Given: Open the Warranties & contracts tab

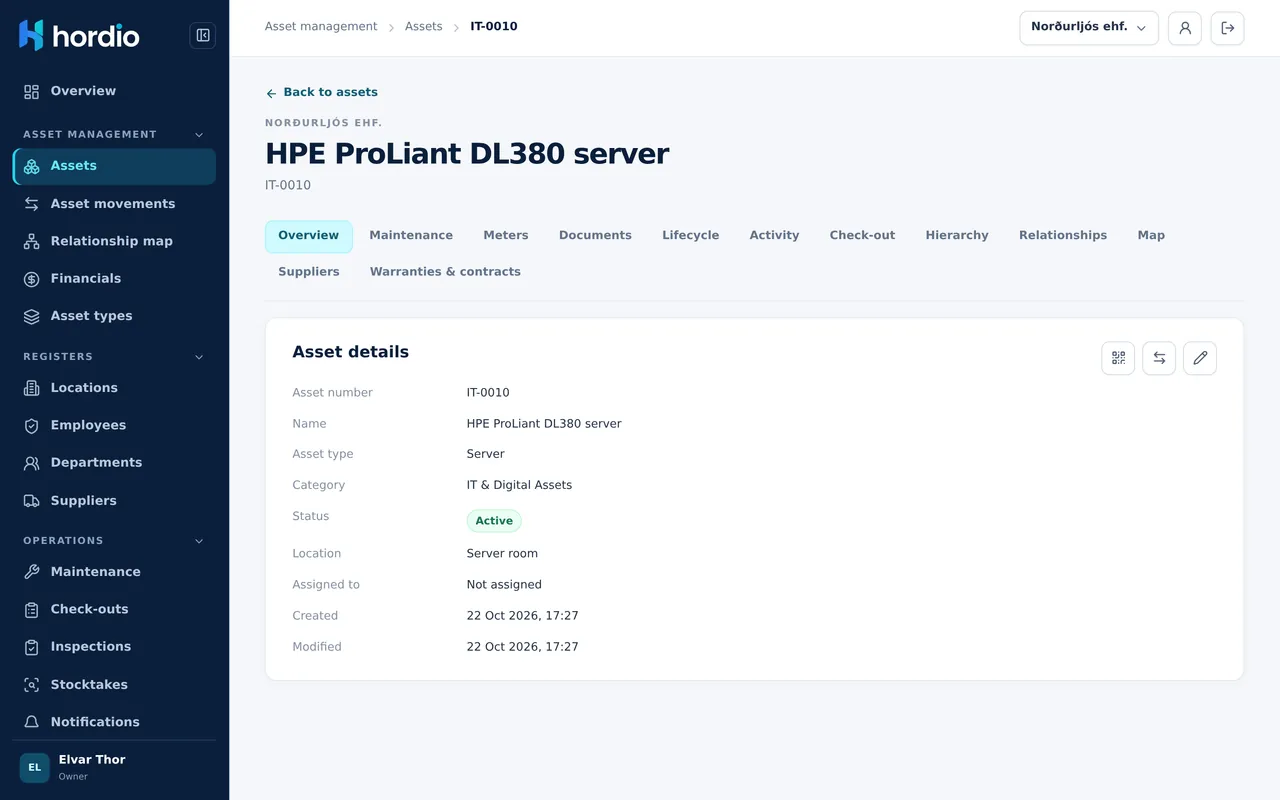Looking at the screenshot, I should tap(445, 272).
